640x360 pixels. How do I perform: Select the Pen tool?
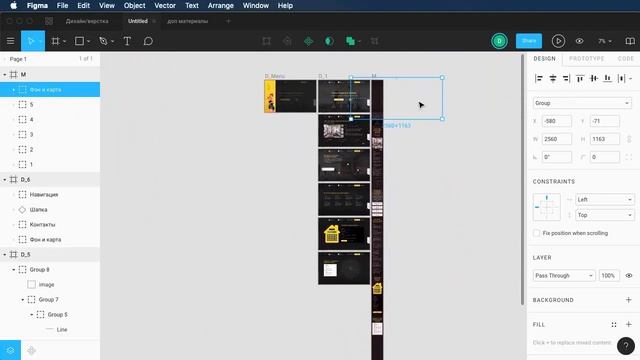point(103,41)
